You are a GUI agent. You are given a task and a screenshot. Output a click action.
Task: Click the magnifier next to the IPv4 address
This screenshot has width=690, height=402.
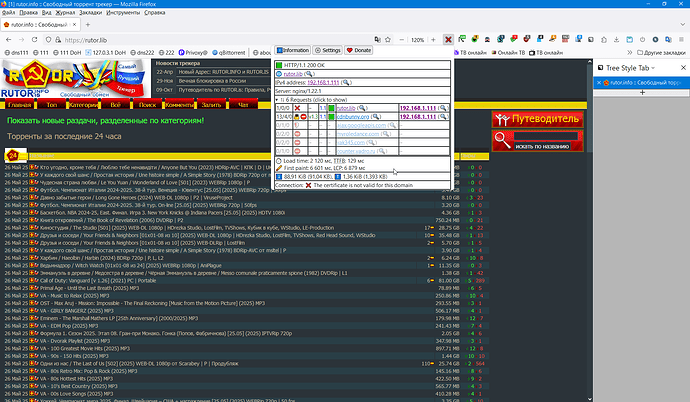(346, 82)
